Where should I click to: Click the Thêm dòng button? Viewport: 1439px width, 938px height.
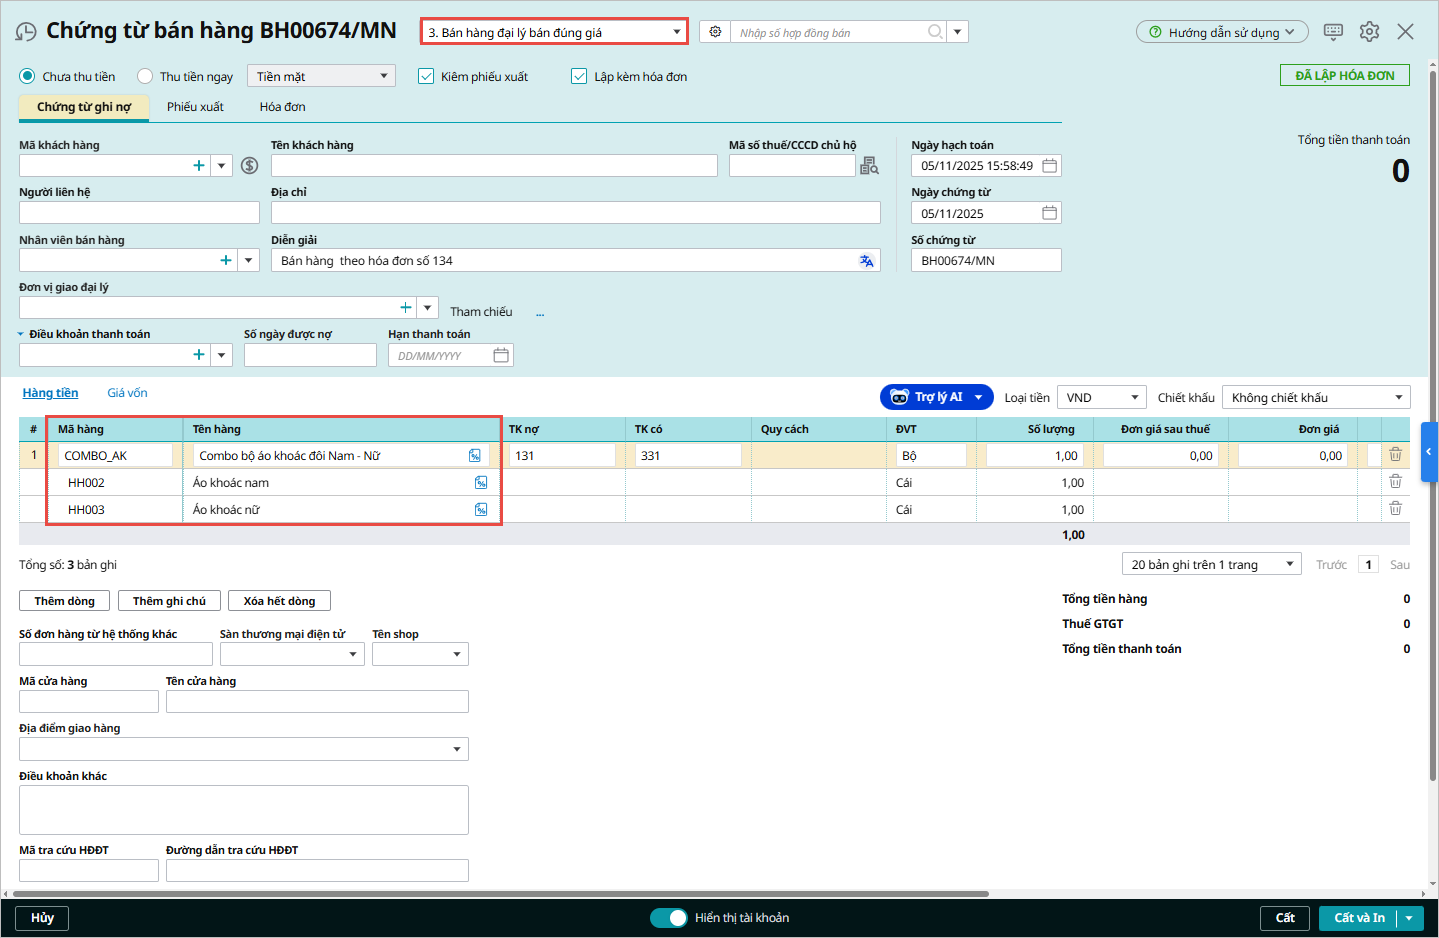[64, 601]
